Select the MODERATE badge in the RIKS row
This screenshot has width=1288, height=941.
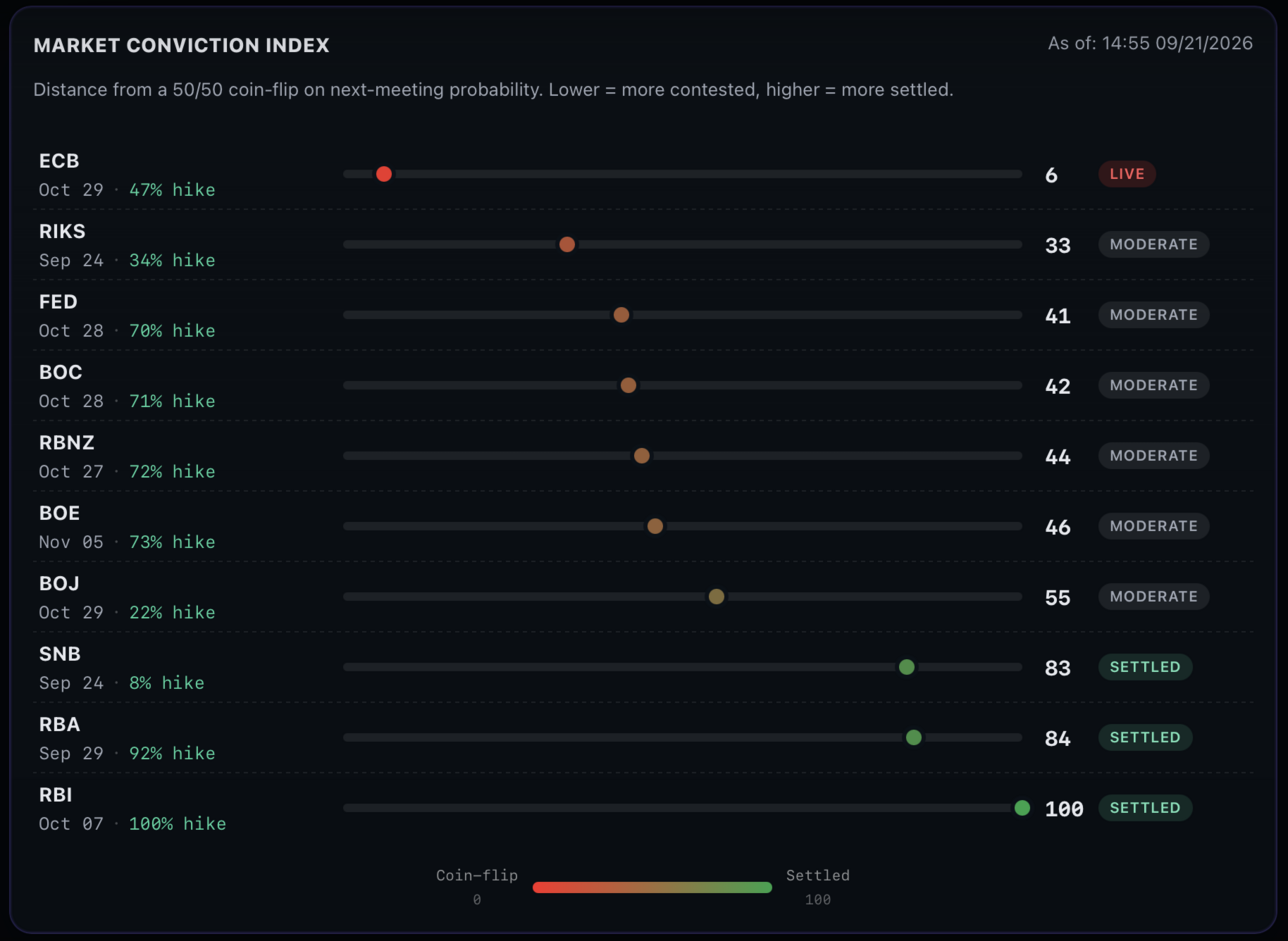pos(1154,244)
